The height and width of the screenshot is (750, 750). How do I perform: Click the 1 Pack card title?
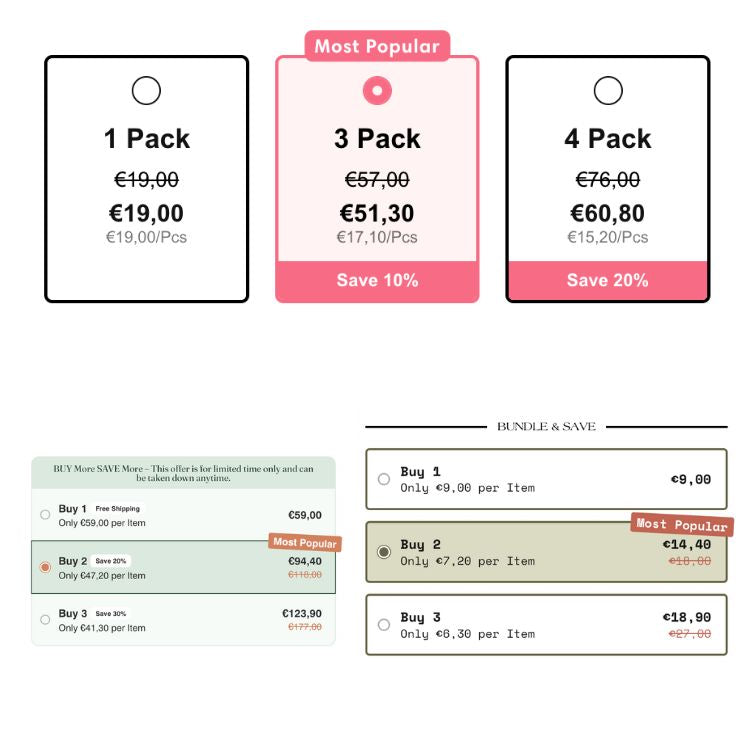tap(147, 139)
